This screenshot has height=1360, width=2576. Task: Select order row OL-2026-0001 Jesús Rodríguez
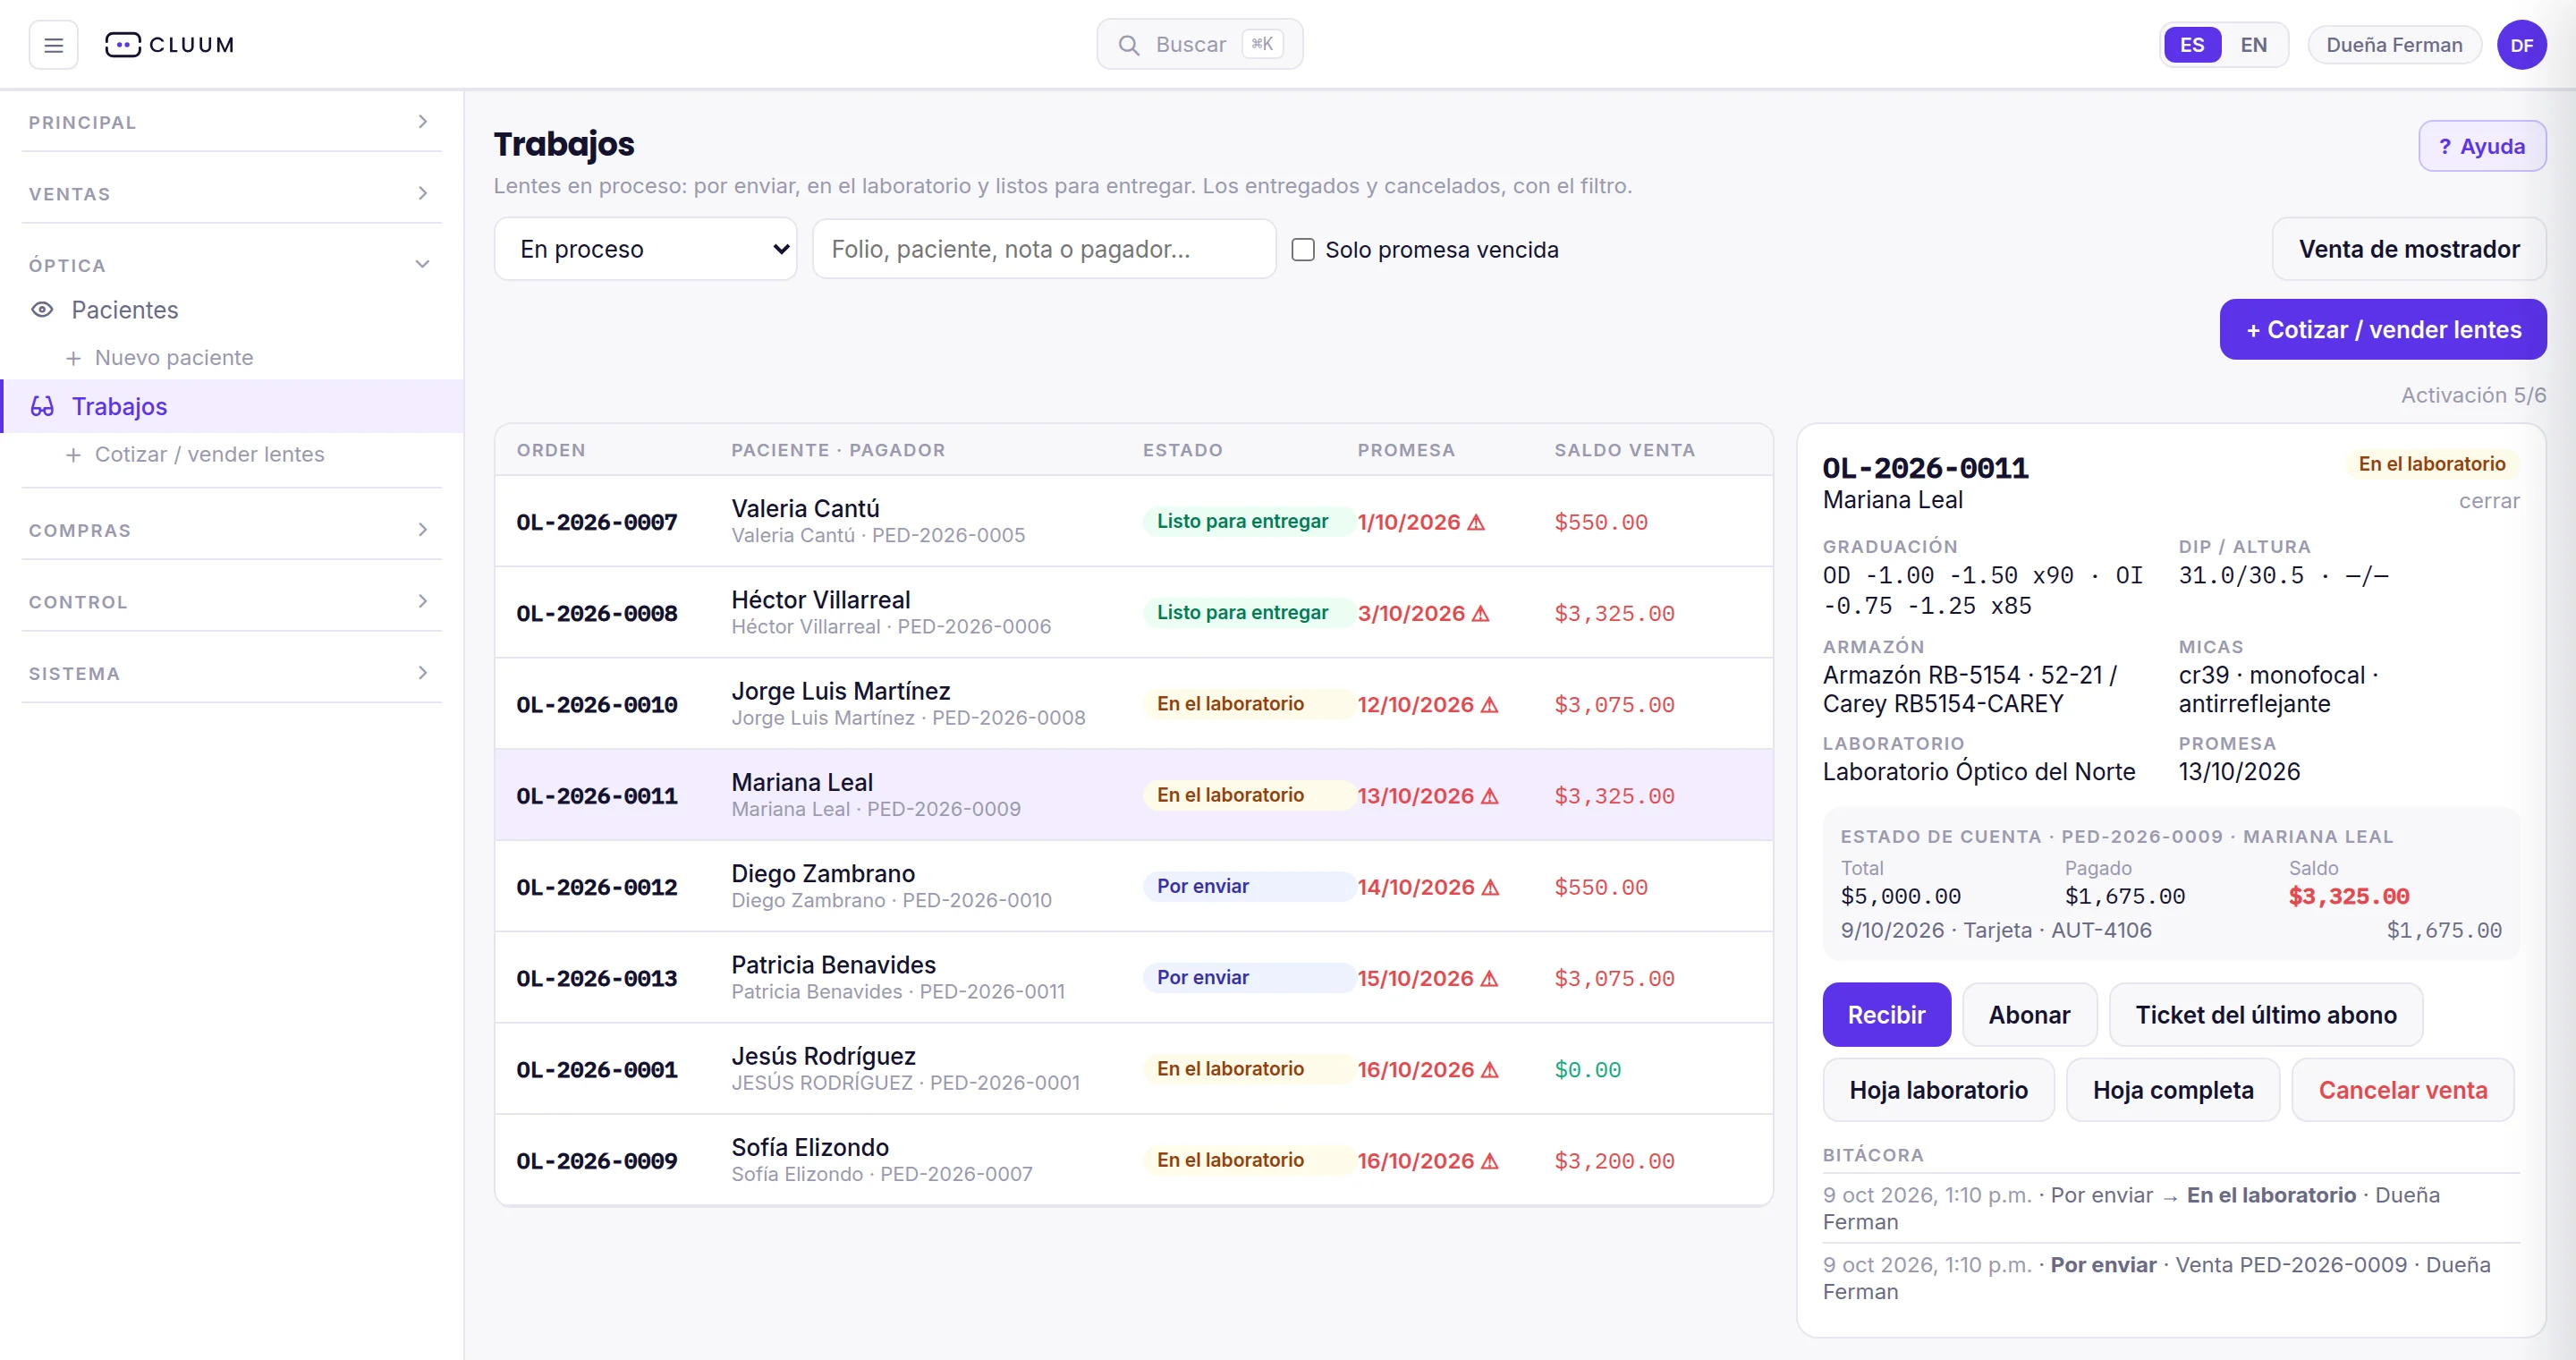[1133, 1069]
